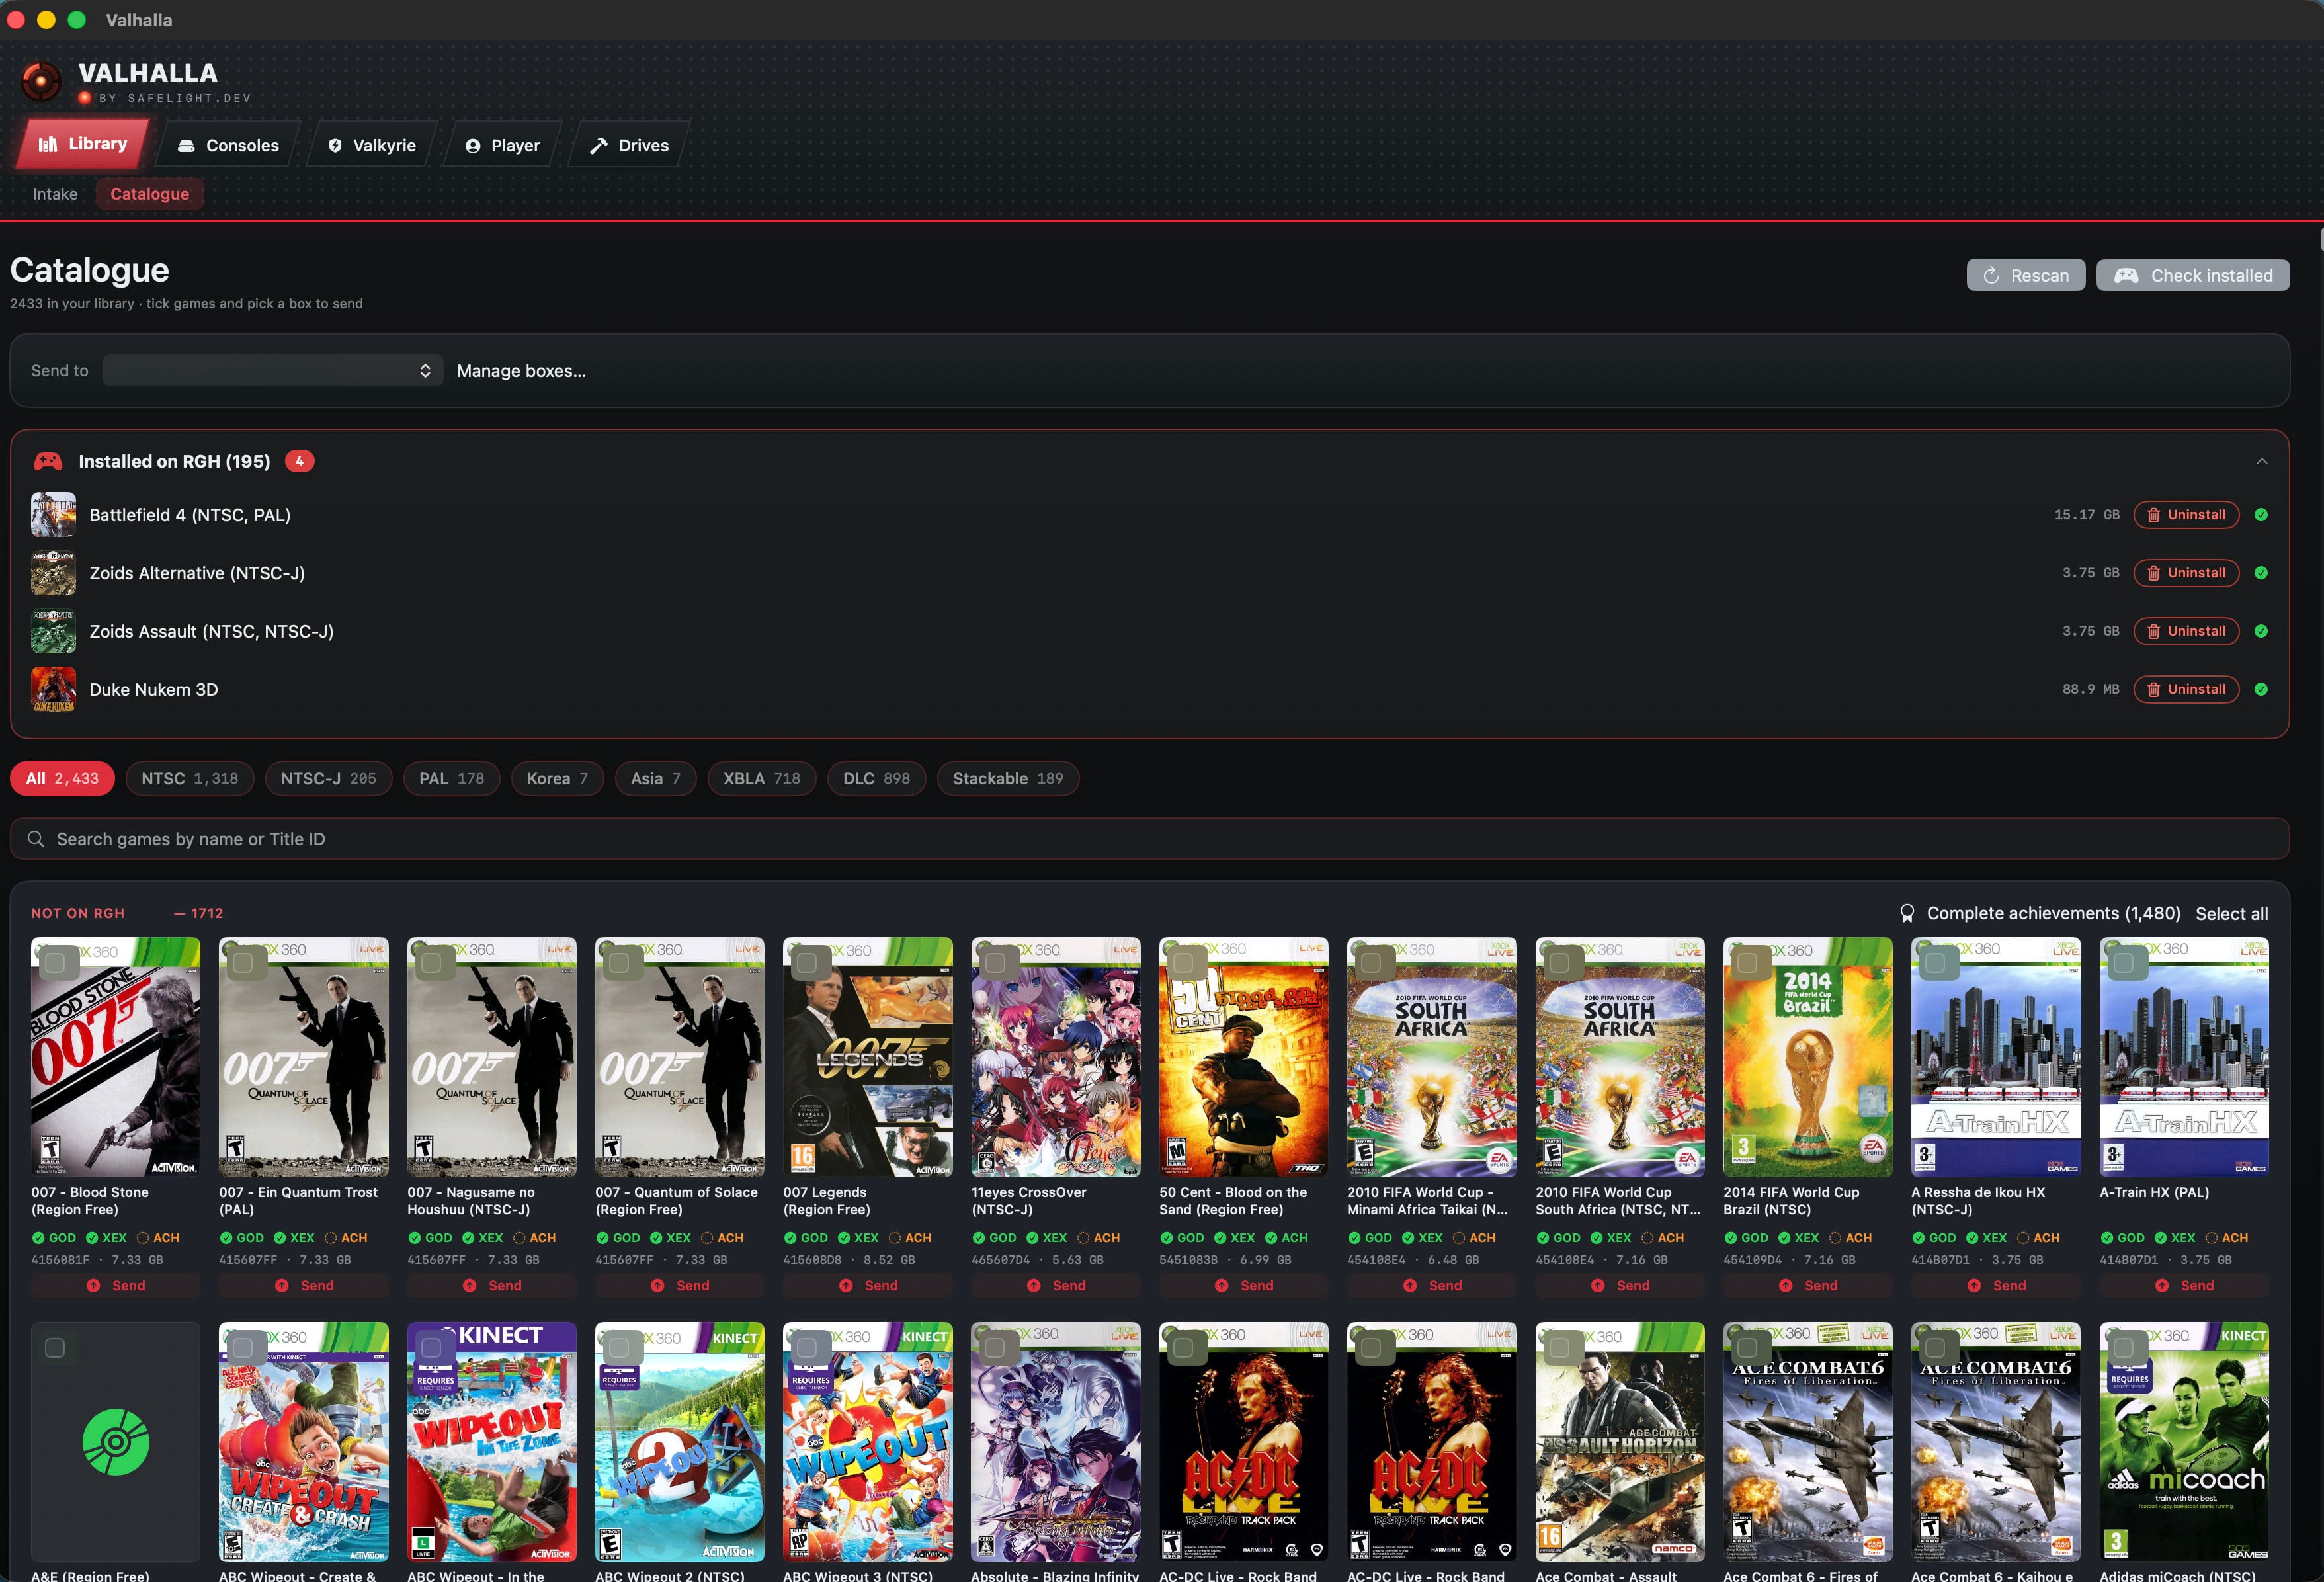Filter catalogue by NTSC-J region
The width and height of the screenshot is (2324, 1582).
click(328, 779)
